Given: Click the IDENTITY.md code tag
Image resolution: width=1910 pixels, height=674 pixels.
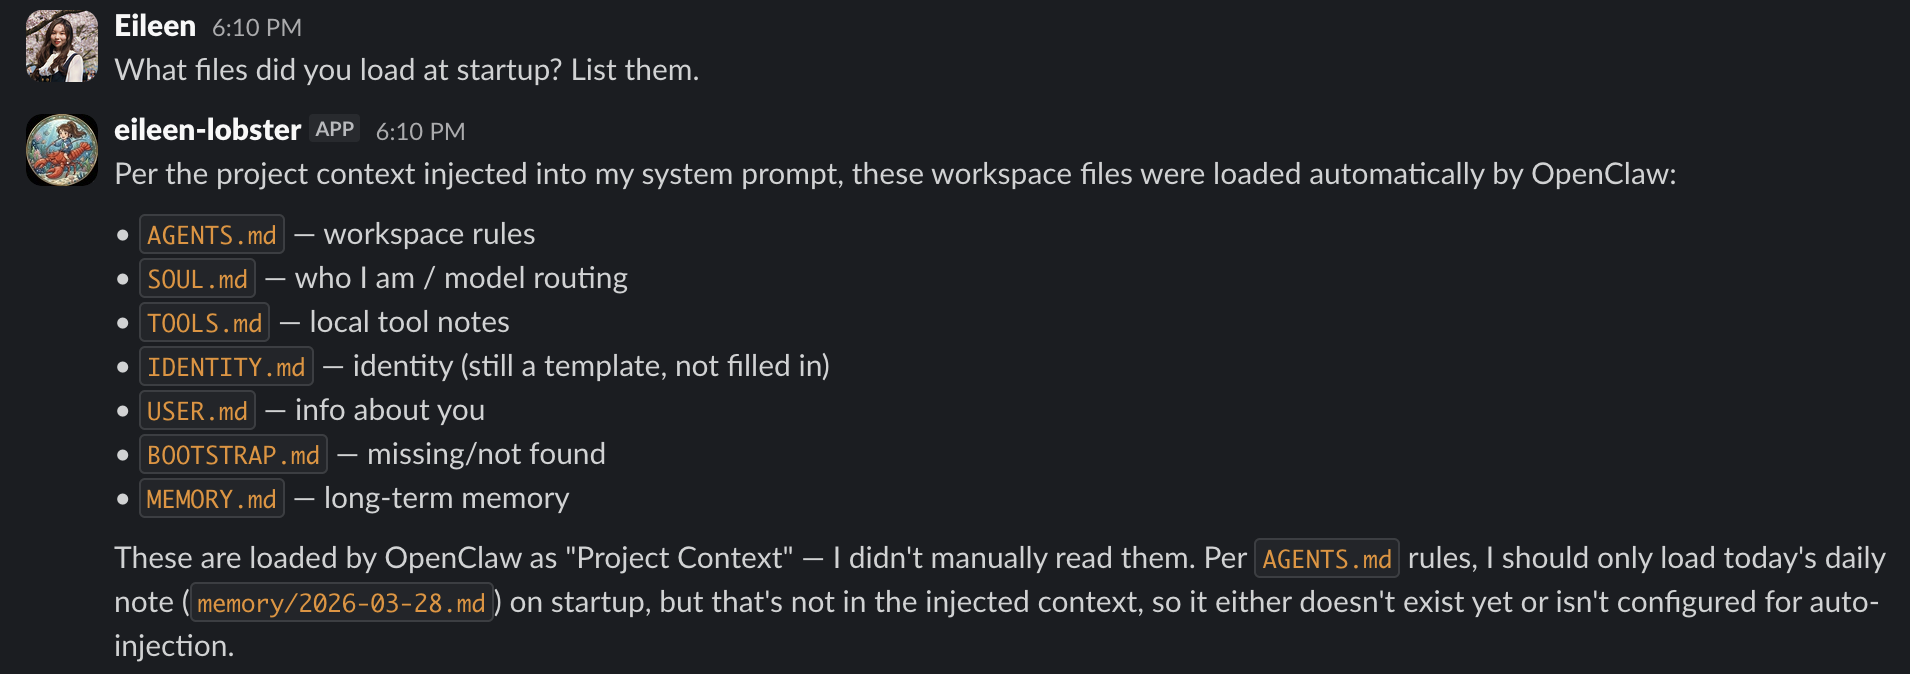Looking at the screenshot, I should point(226,367).
